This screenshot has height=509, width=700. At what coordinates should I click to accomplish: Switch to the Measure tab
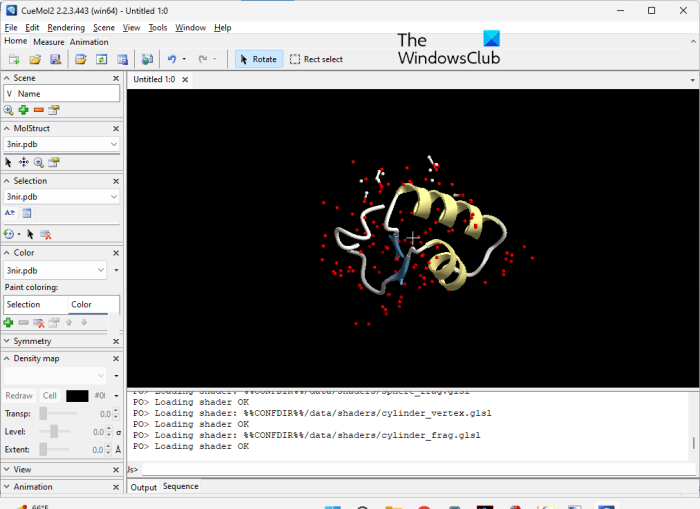(x=48, y=42)
